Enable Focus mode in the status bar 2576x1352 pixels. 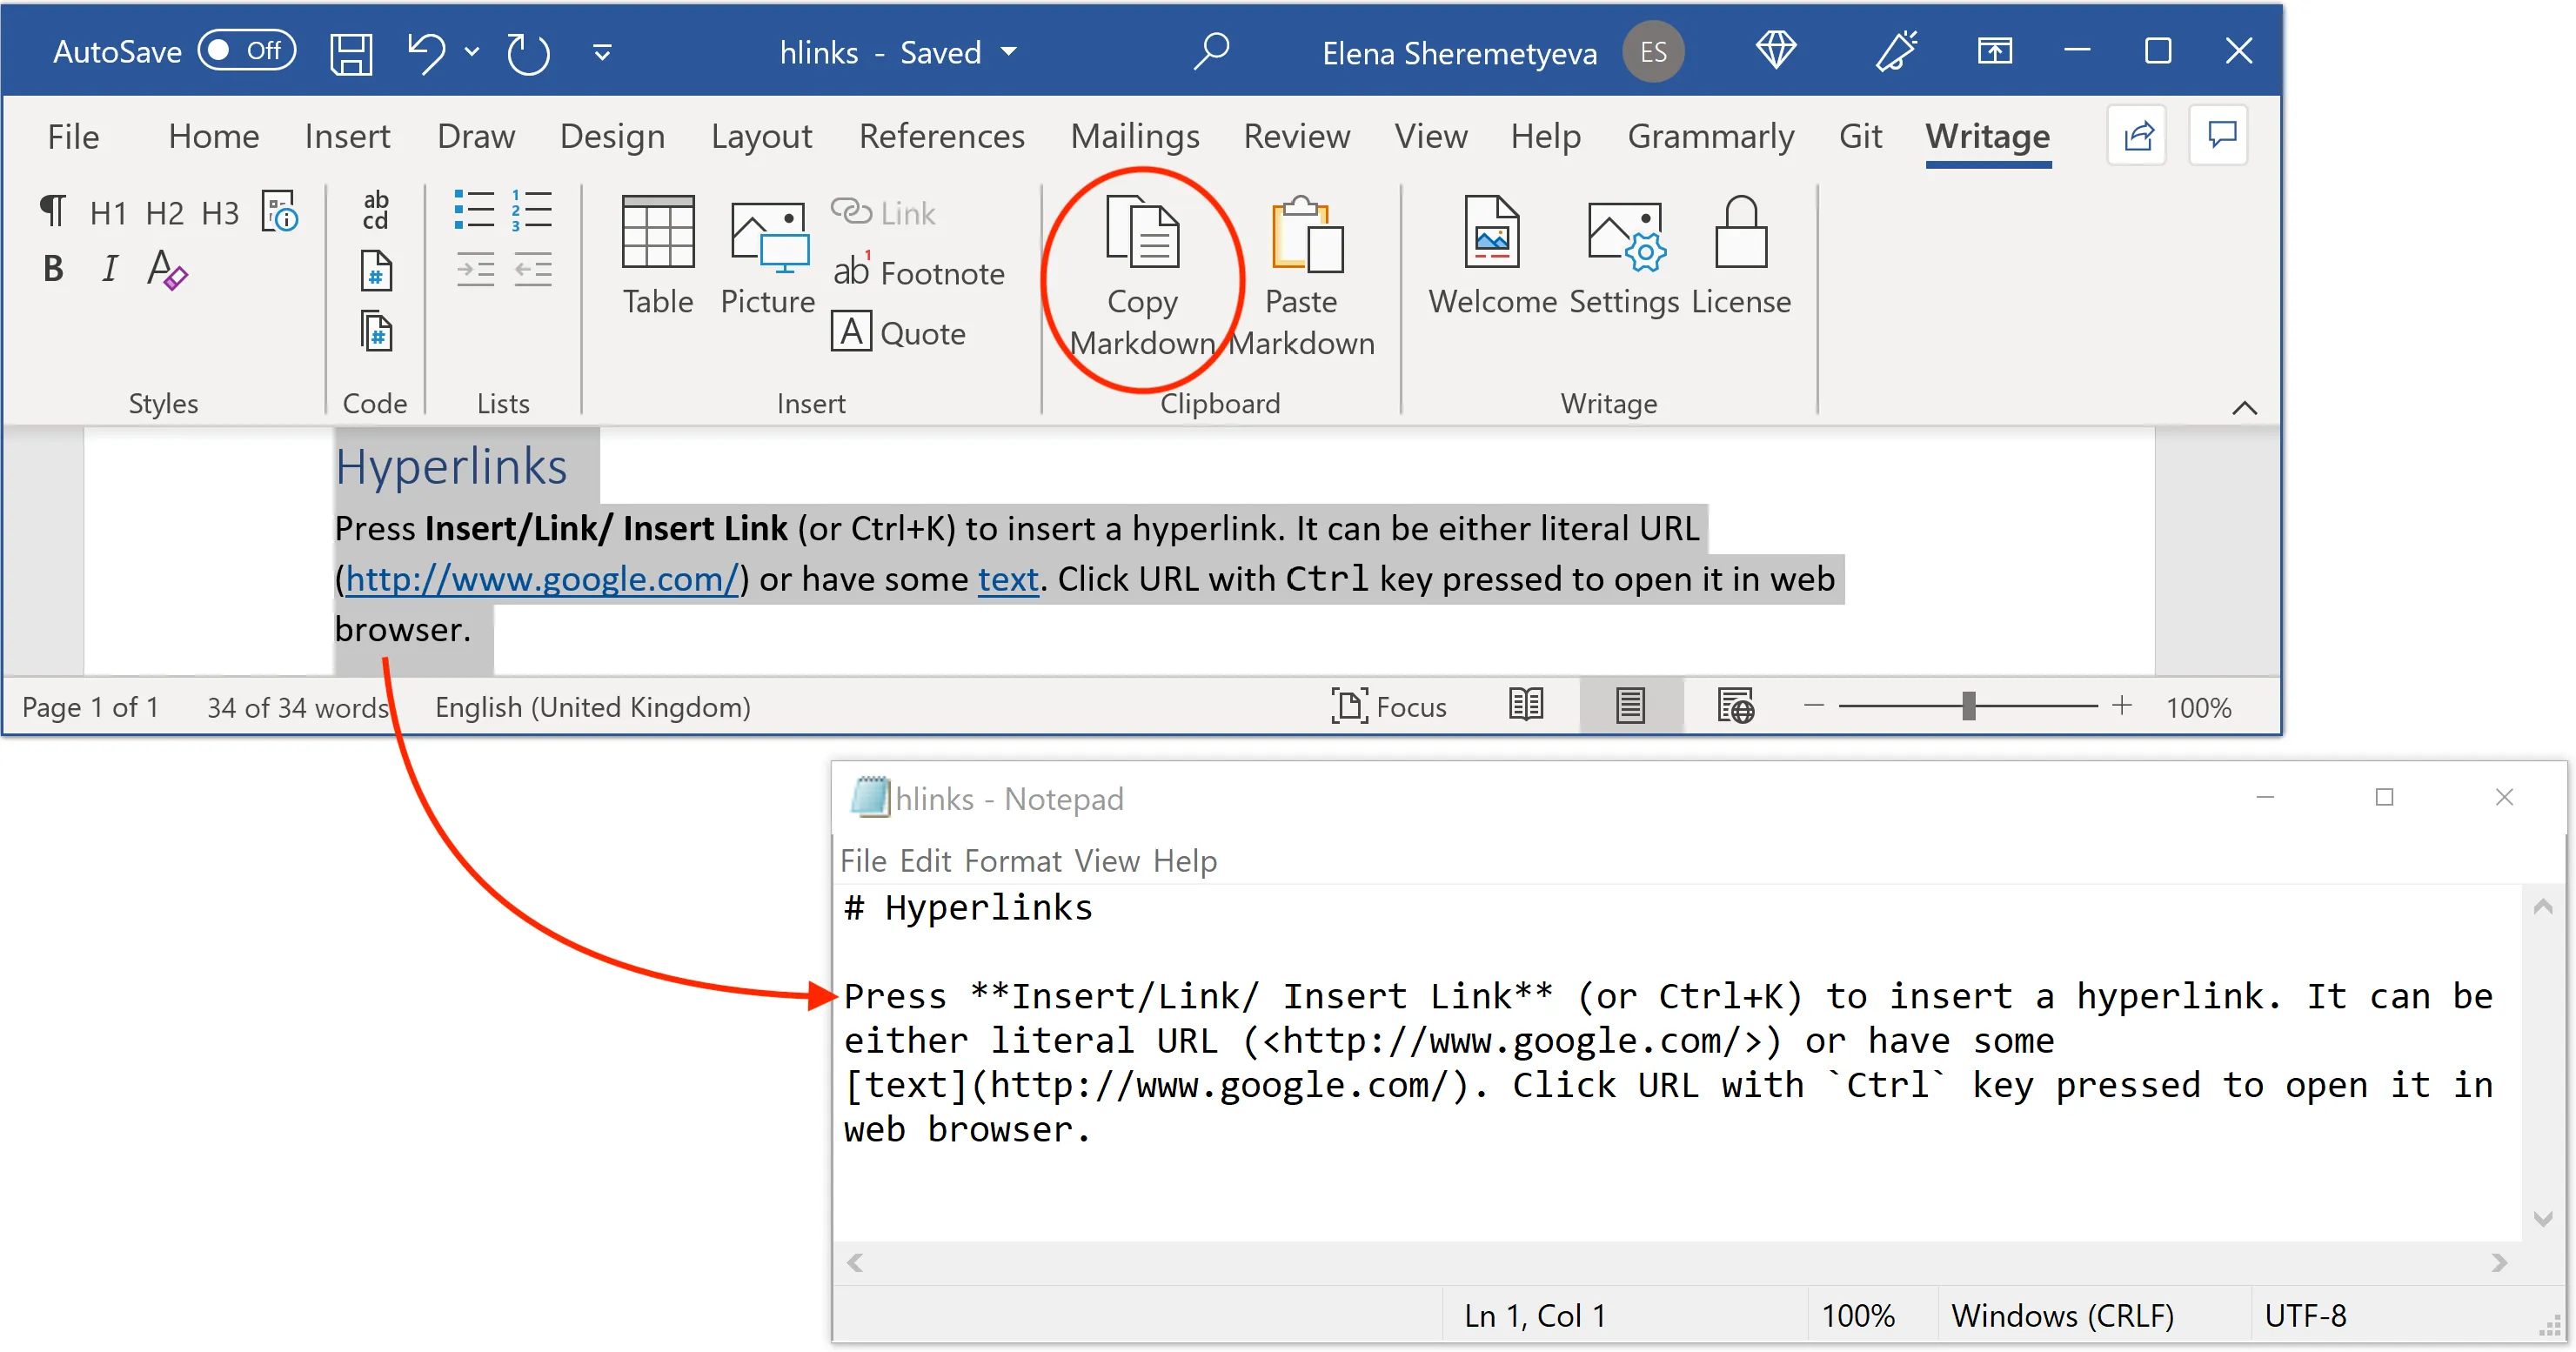[x=1390, y=706]
